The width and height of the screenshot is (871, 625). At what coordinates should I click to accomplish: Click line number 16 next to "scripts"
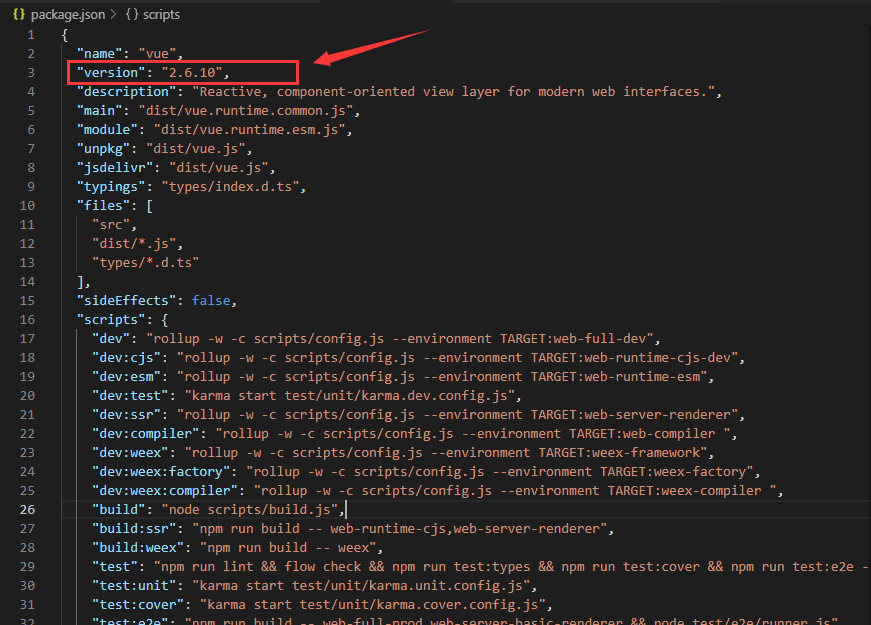pos(27,319)
